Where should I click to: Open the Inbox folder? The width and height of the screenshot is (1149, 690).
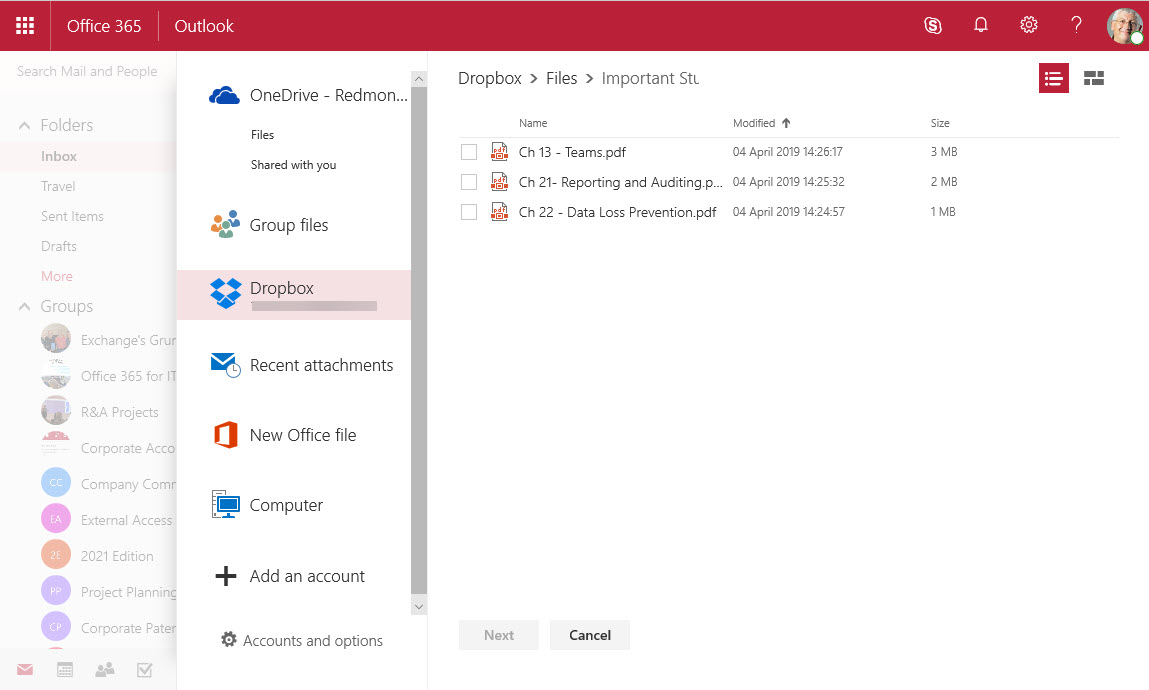pos(59,156)
